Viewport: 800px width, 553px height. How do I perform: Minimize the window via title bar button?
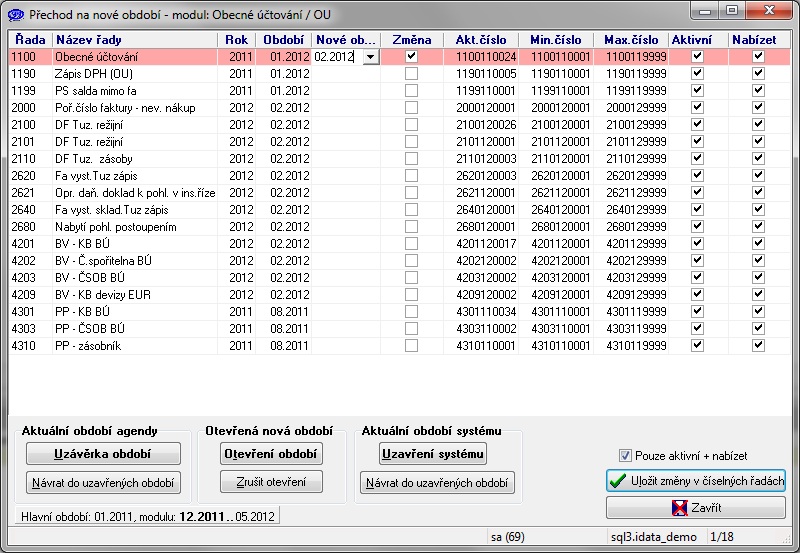click(706, 10)
